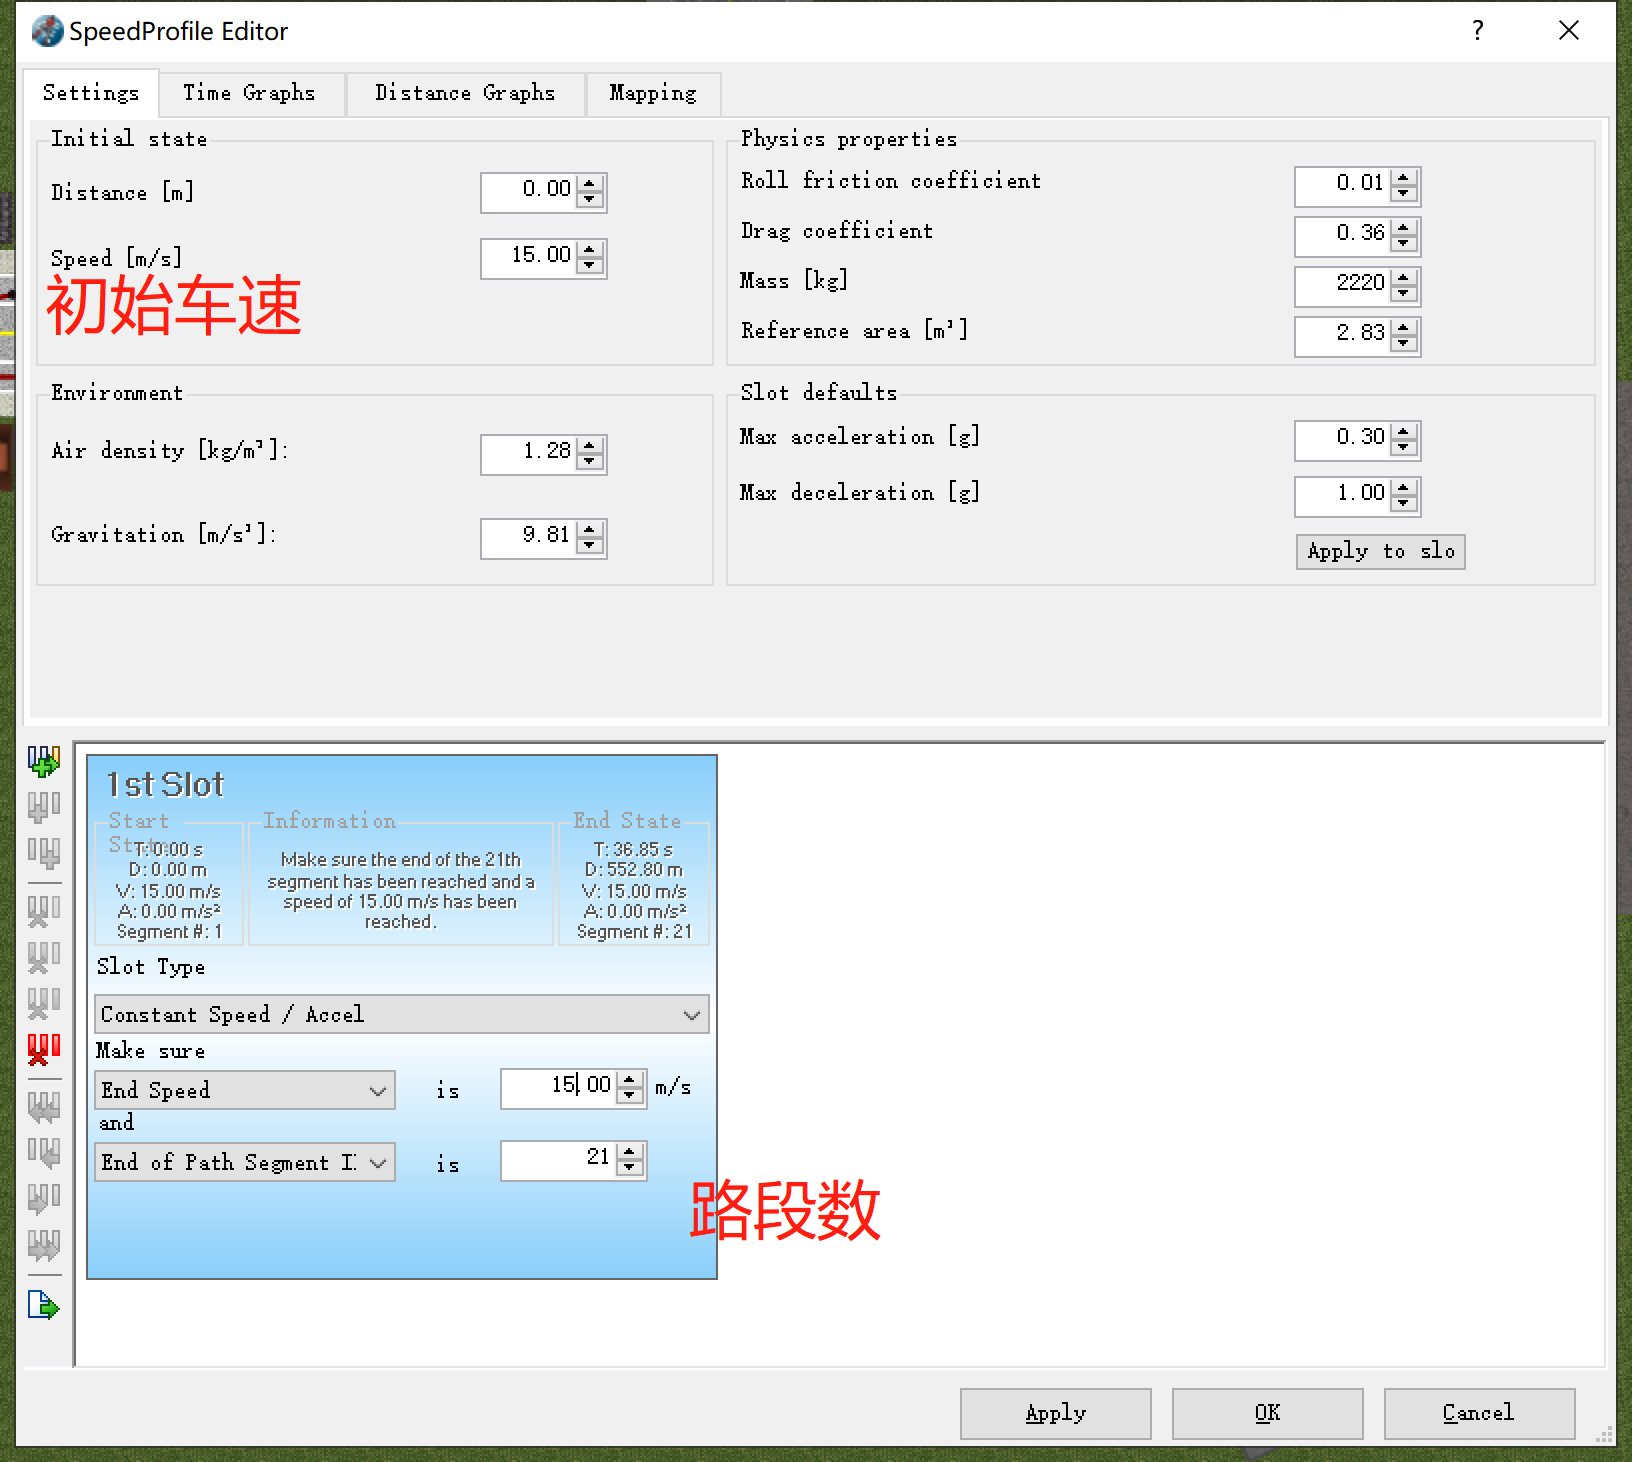The height and width of the screenshot is (1462, 1632).
Task: Switch to the Mapping tab
Action: point(652,93)
